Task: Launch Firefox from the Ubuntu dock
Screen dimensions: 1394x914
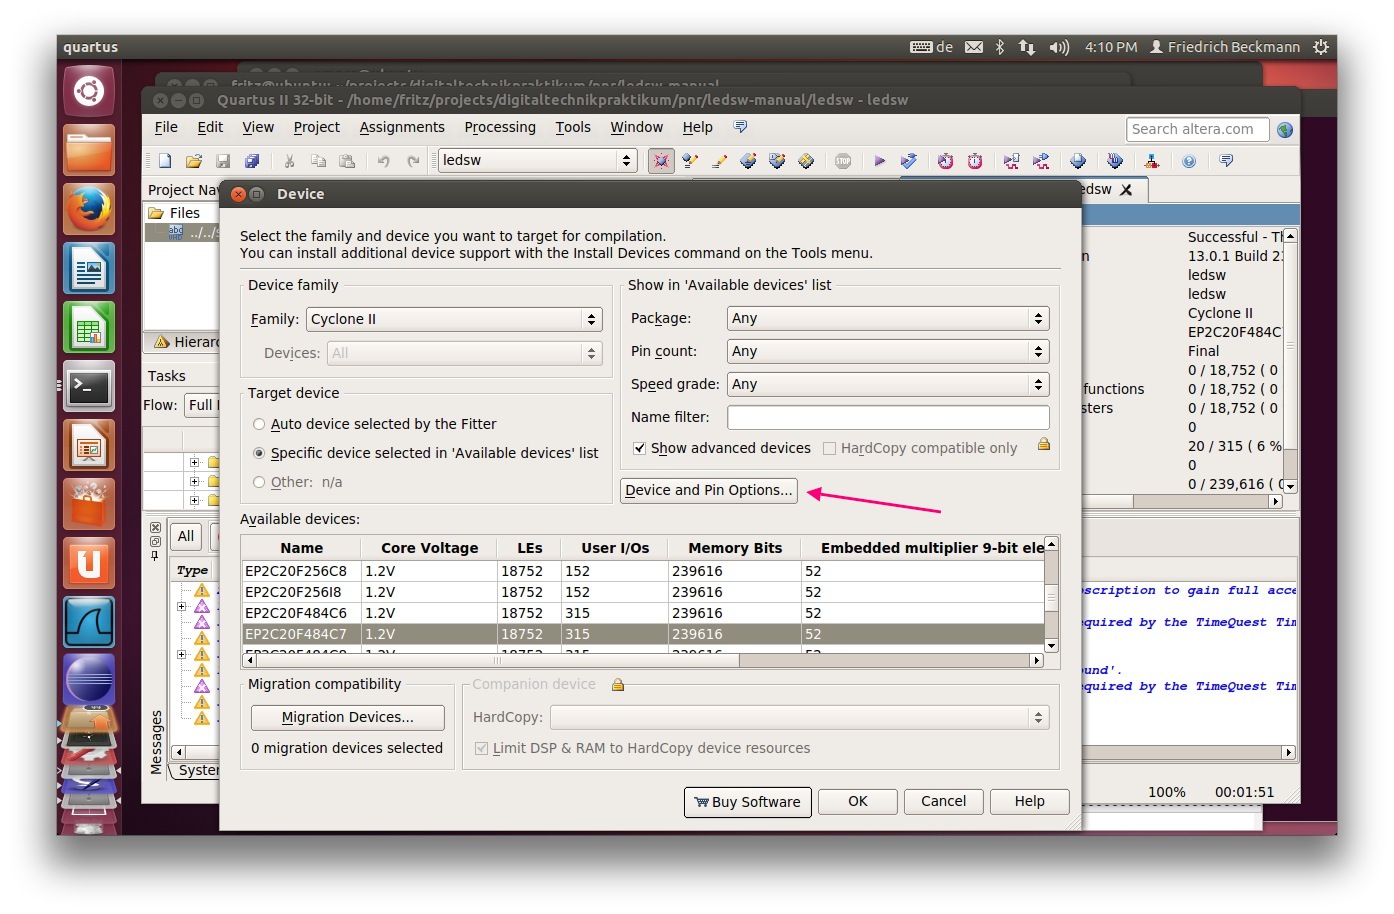Action: pyautogui.click(x=89, y=209)
